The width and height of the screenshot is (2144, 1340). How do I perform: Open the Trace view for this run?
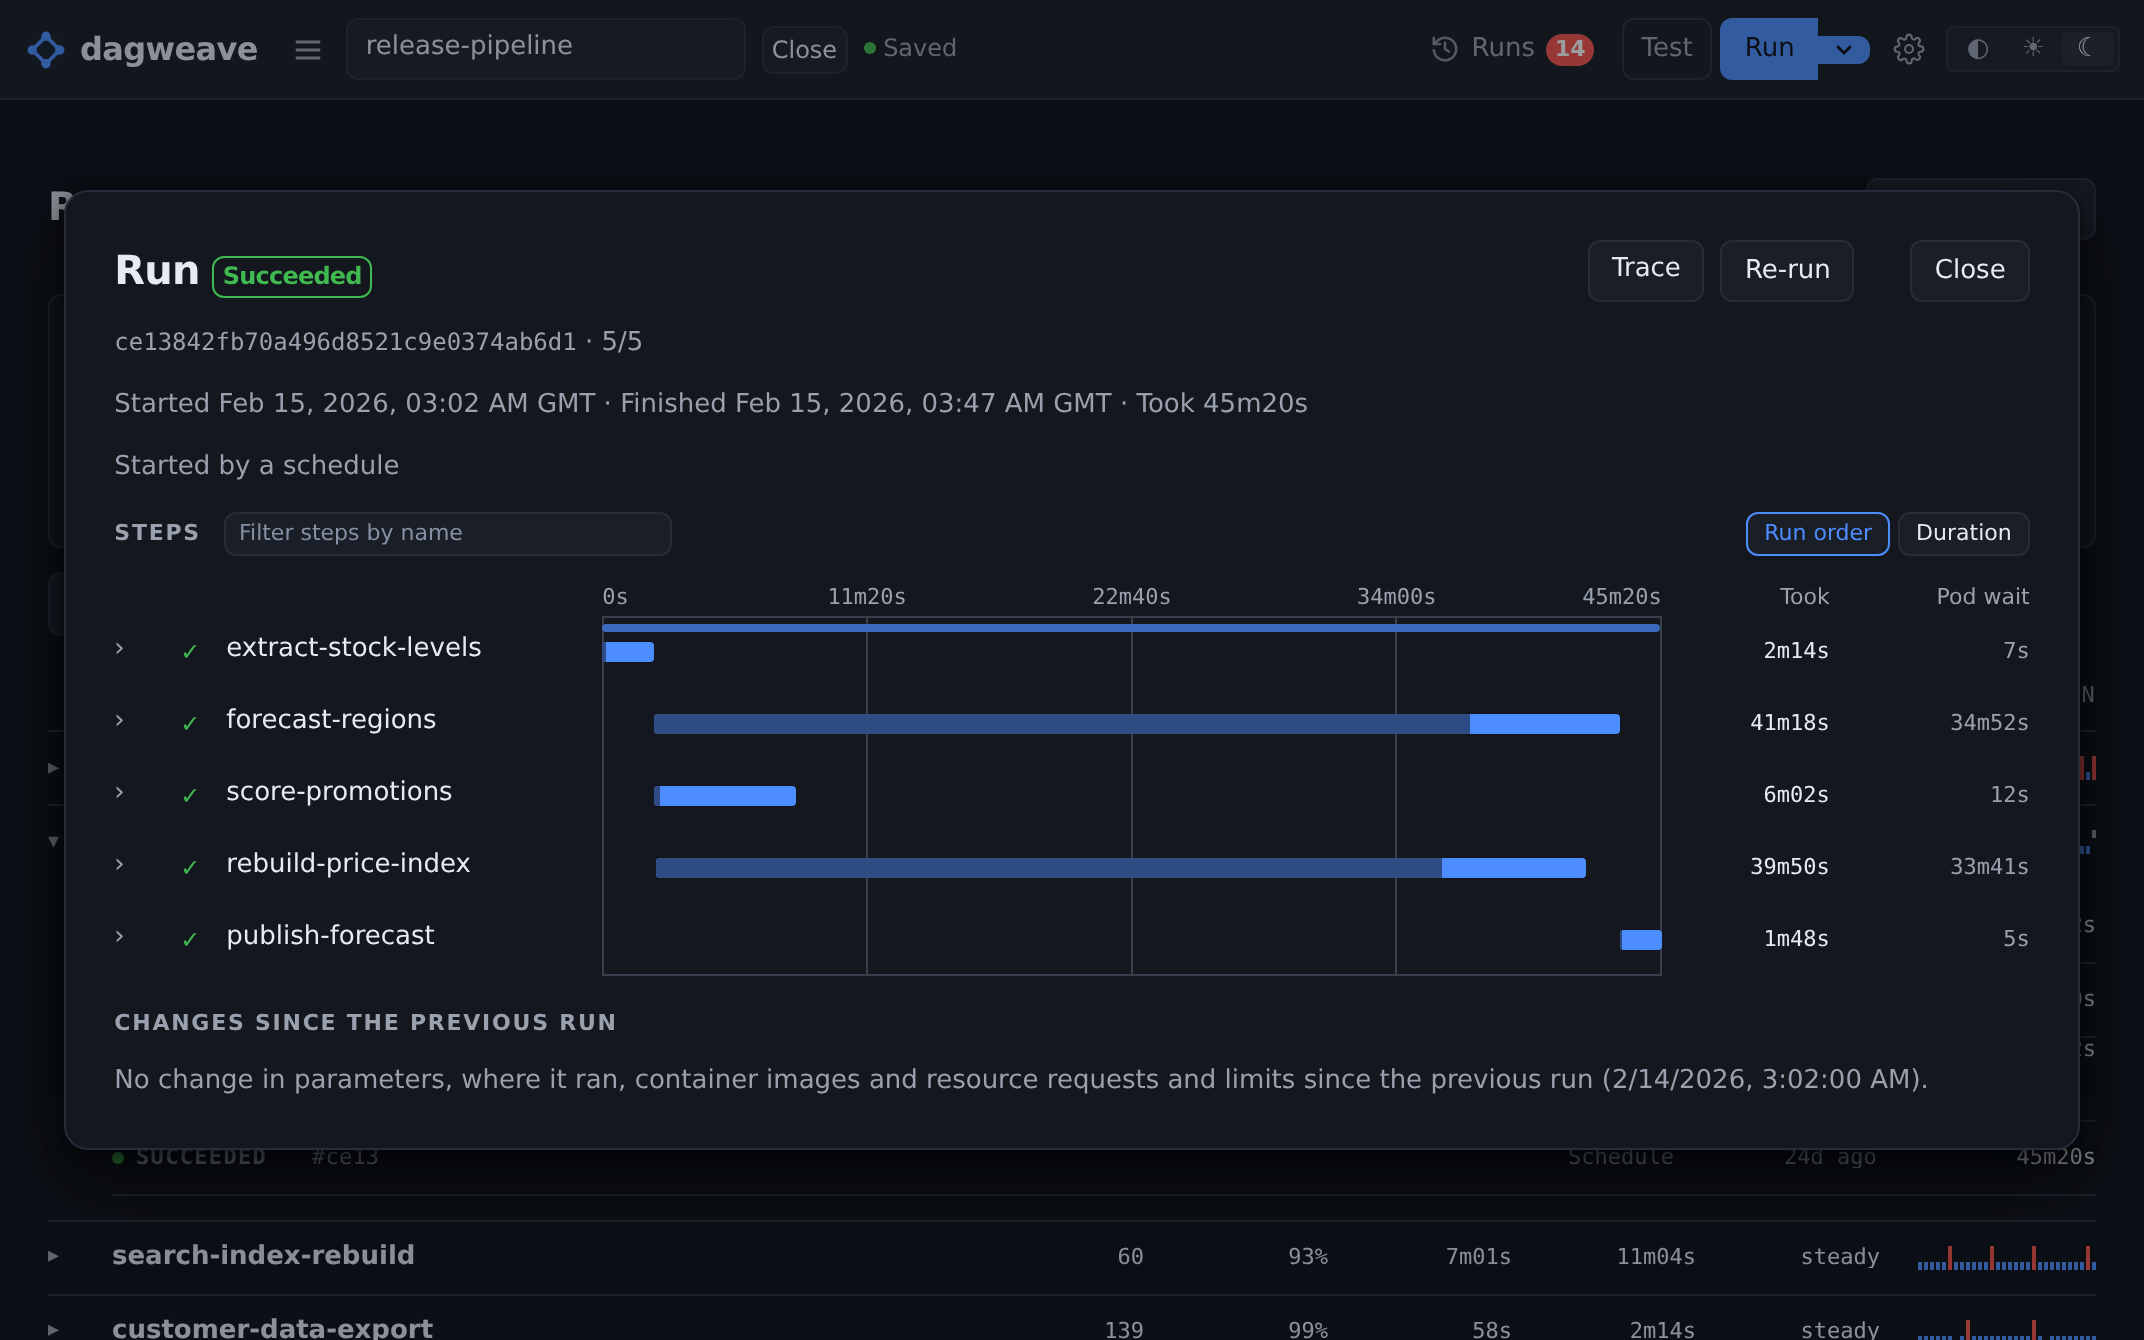1645,269
